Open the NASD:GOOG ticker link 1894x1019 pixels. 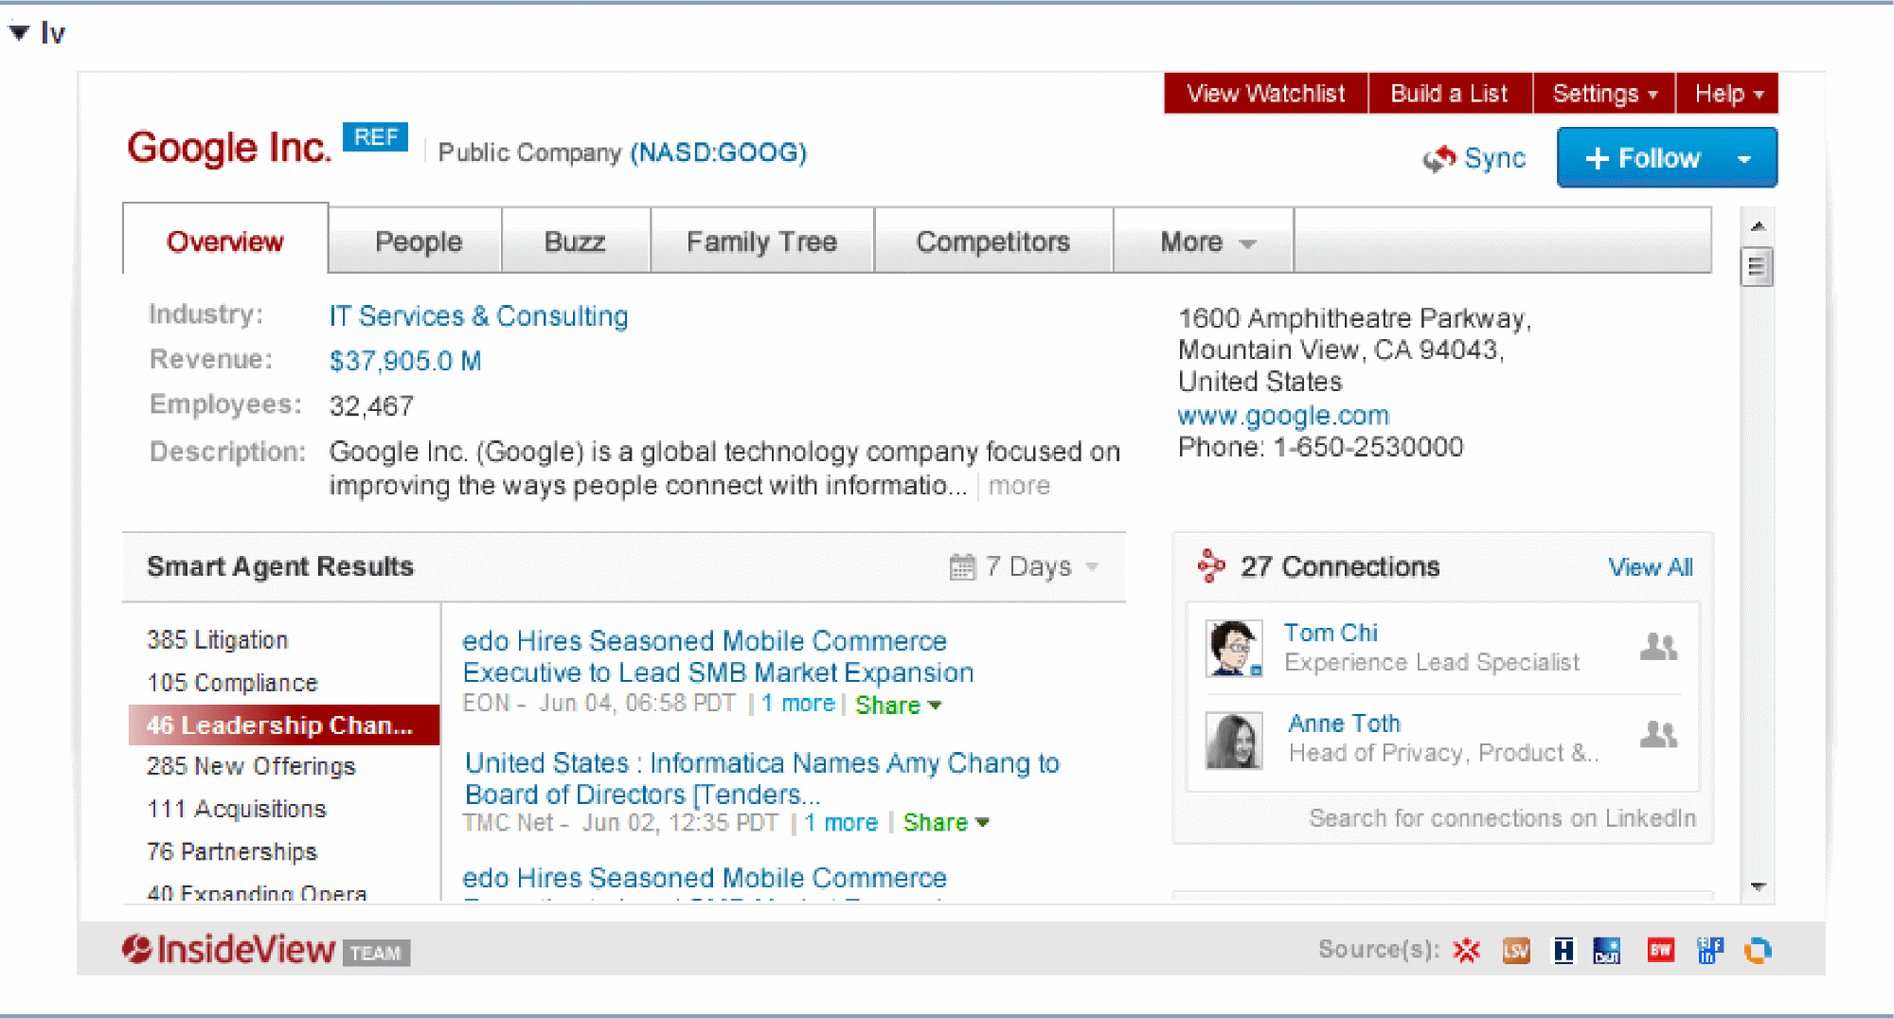[x=718, y=152]
